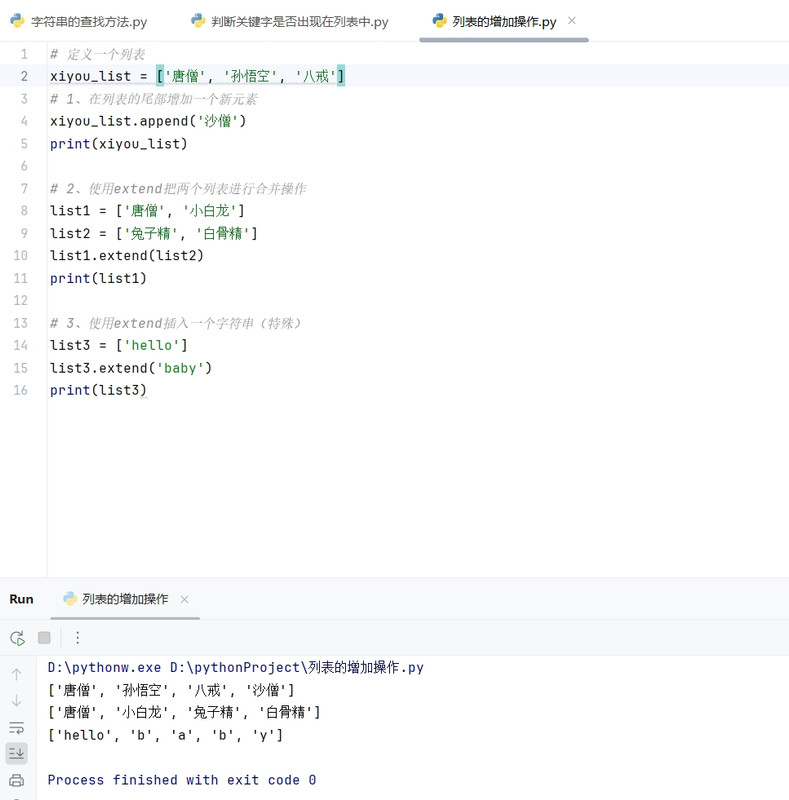Open the D:\pythonProject\列表的增加操作.py console path link
The image size is (789, 800).
point(297,667)
